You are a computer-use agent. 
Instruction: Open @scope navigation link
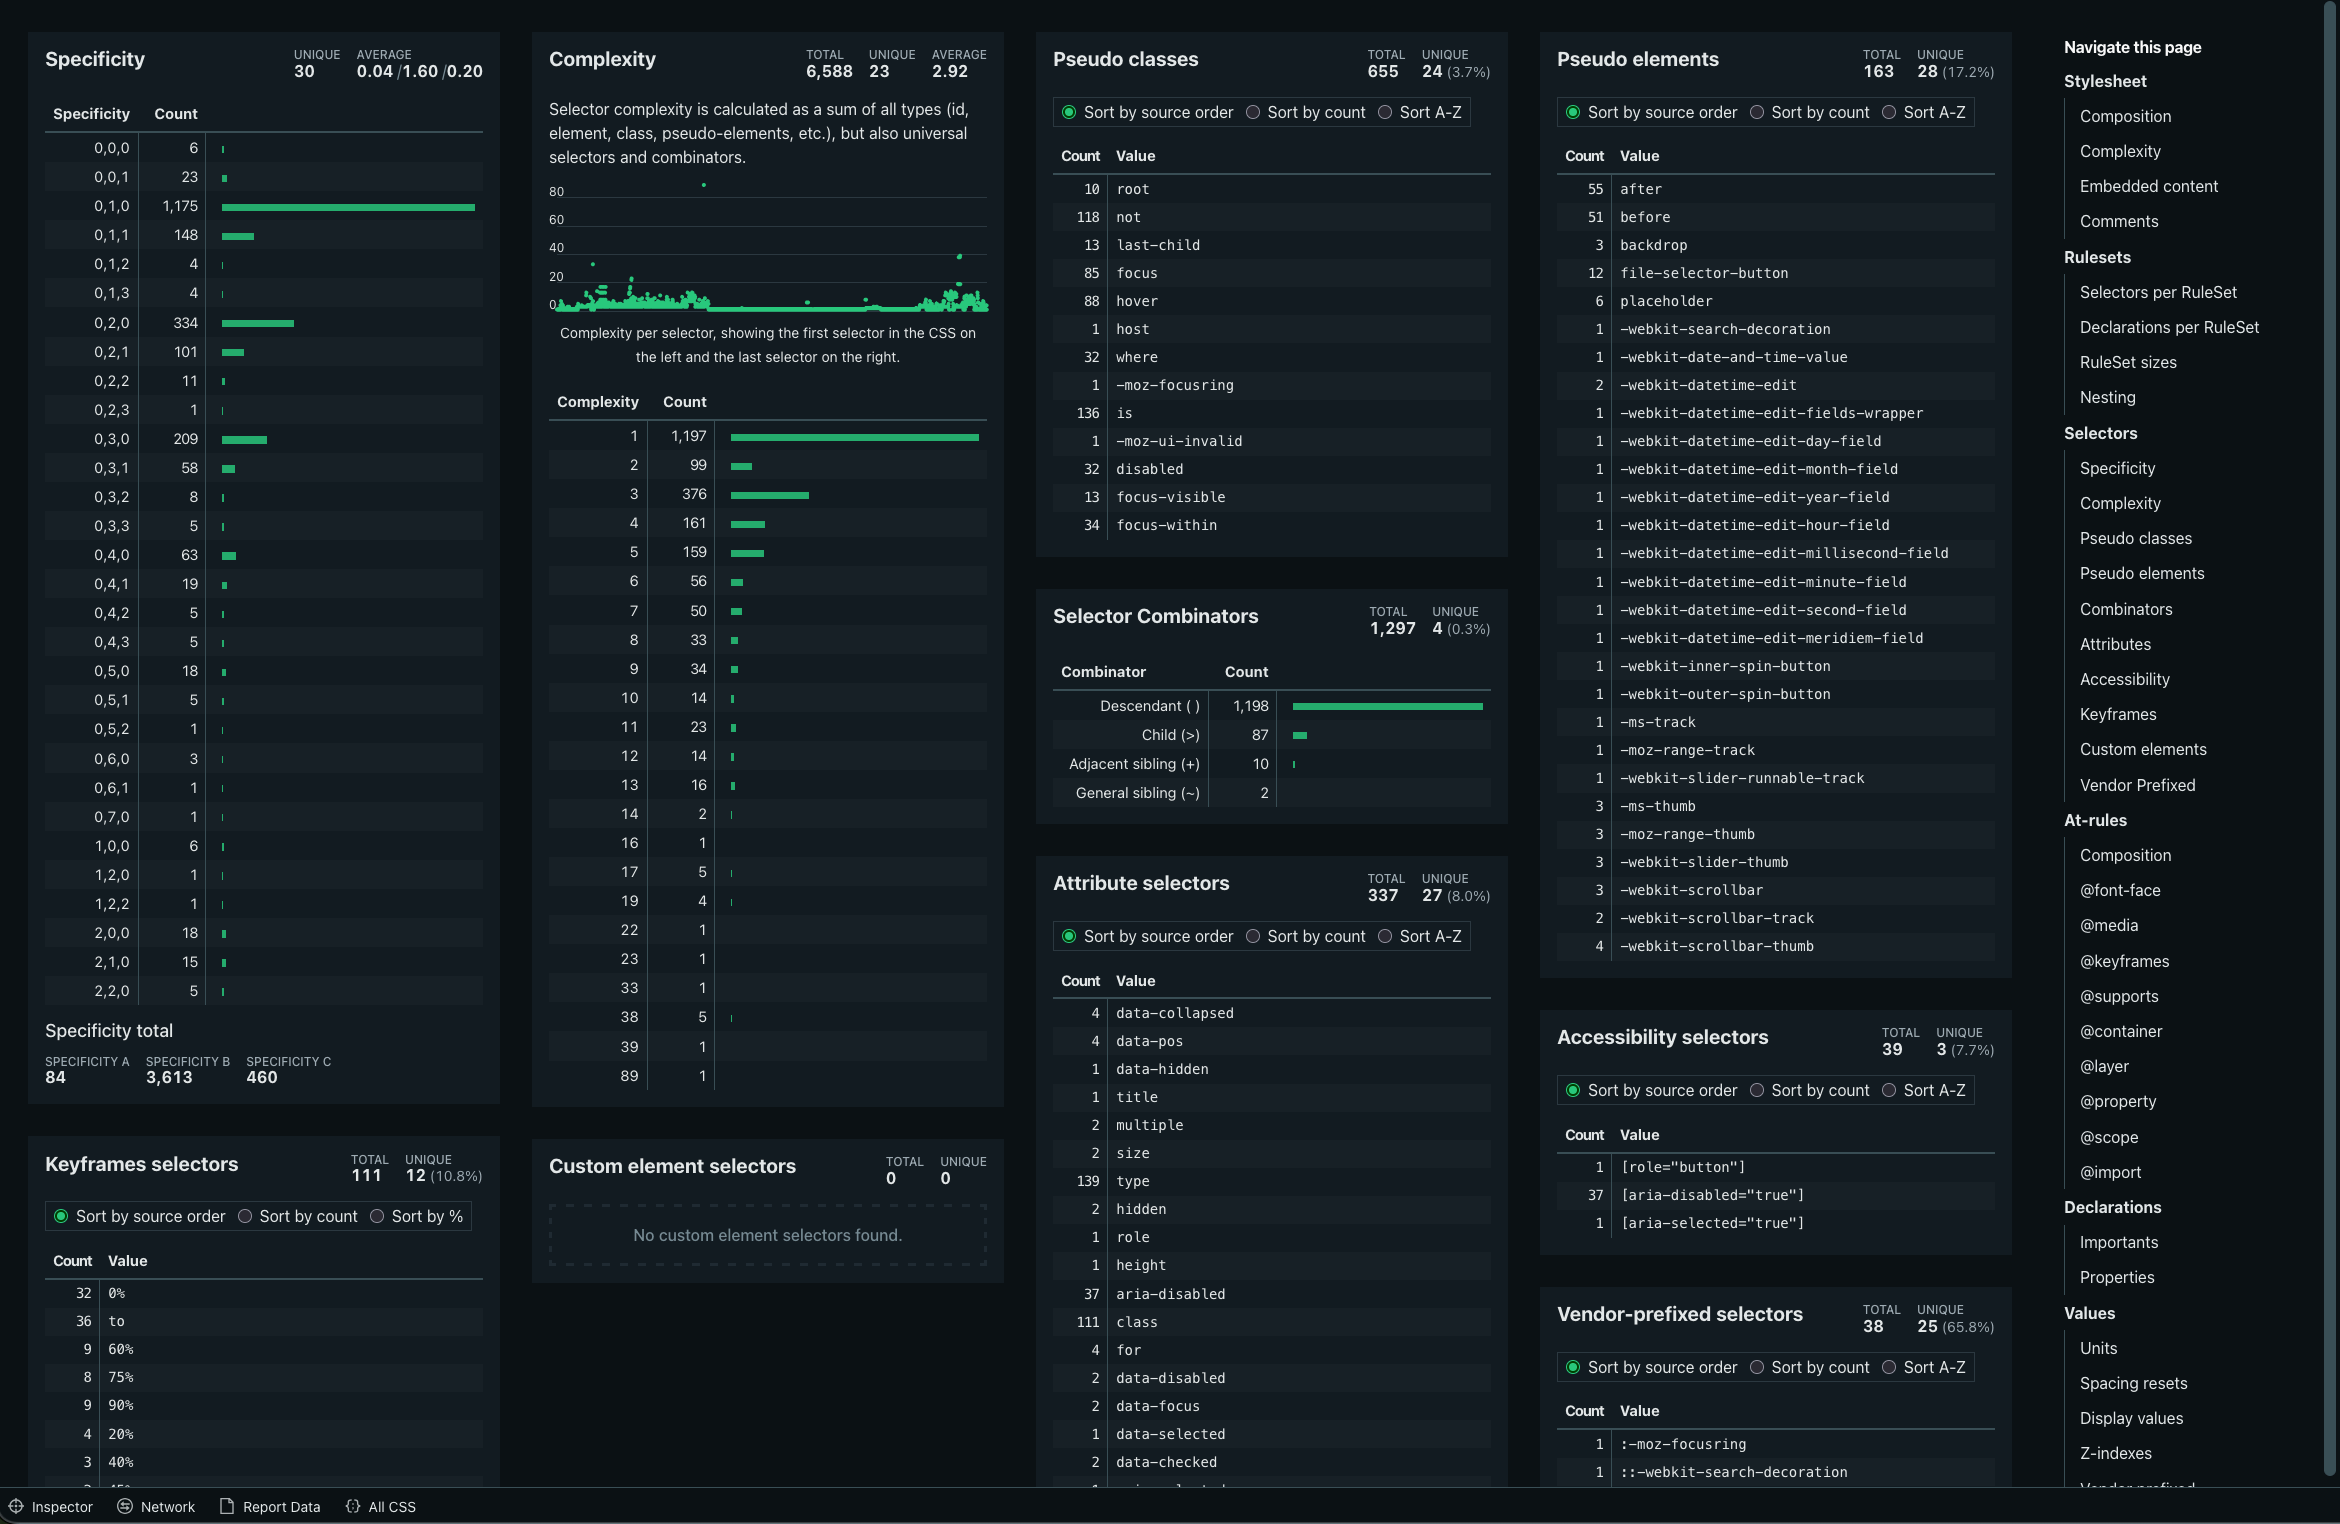2109,1137
